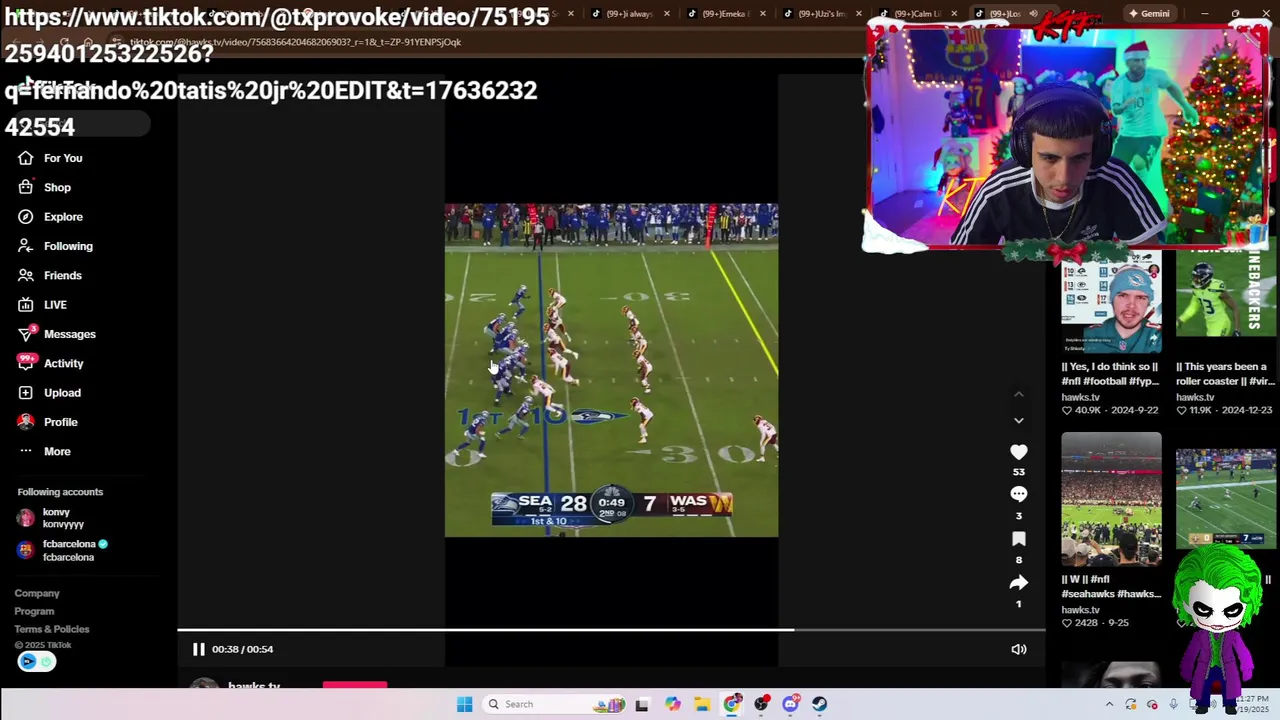This screenshot has height=720, width=1280.
Task: Click the red Follow button beside hawks.tv
Action: (355, 686)
